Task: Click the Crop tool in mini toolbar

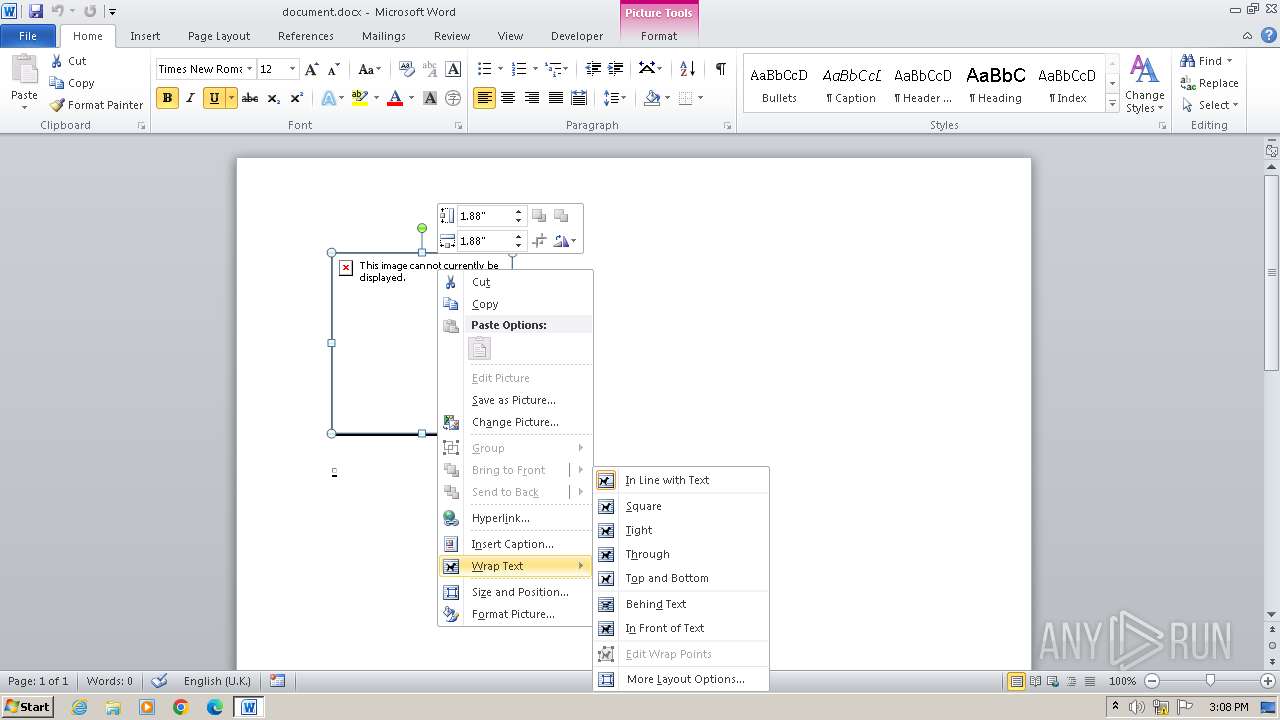Action: [540, 241]
